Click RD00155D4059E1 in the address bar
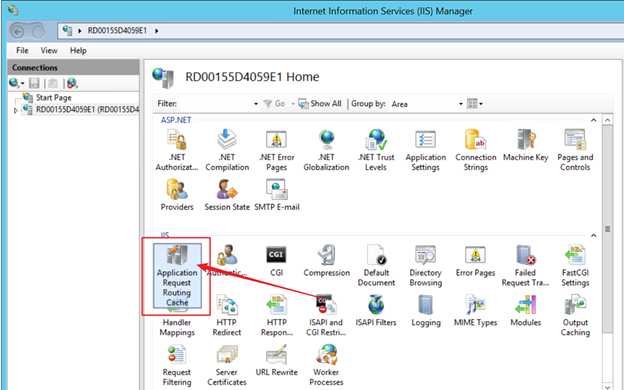The image size is (624, 390). (117, 31)
